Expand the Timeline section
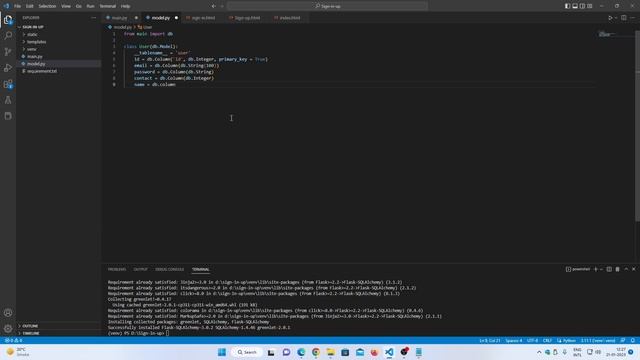The height and width of the screenshot is (360, 640). [31, 333]
